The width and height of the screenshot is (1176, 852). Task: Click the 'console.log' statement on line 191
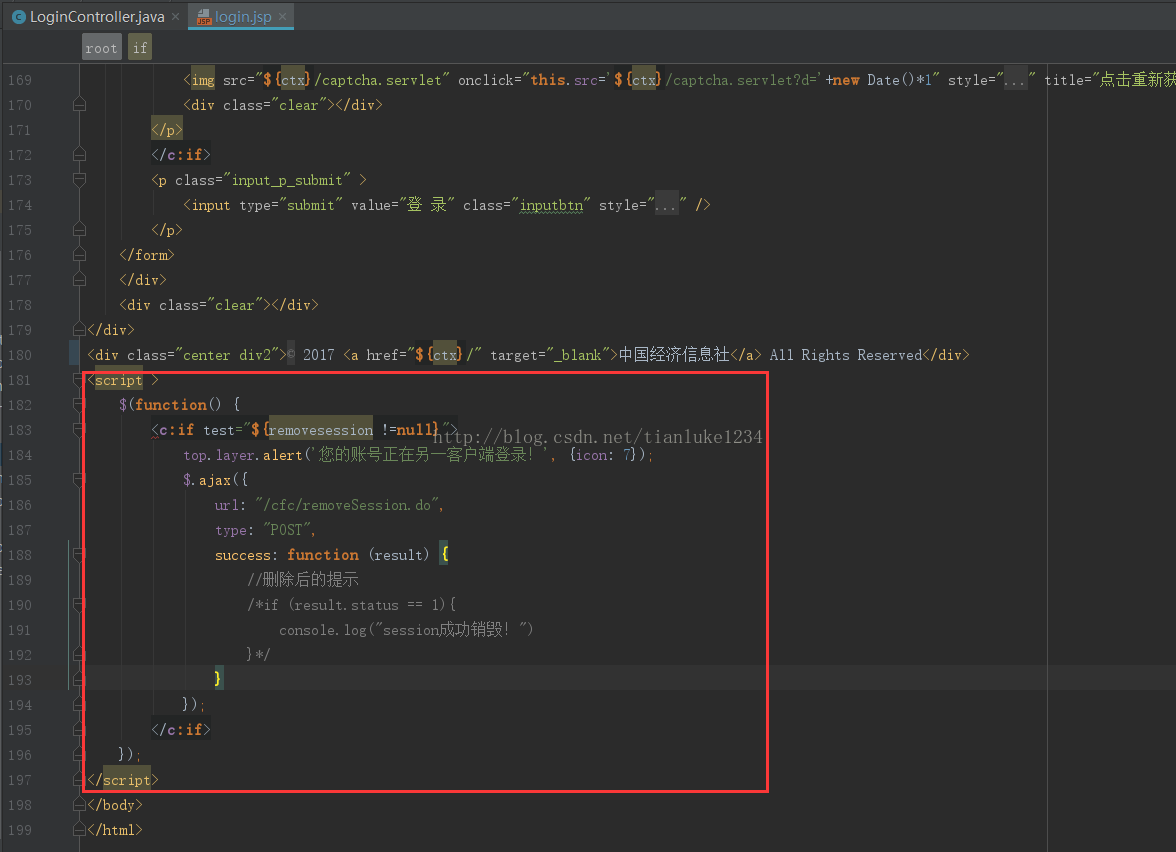click(406, 629)
